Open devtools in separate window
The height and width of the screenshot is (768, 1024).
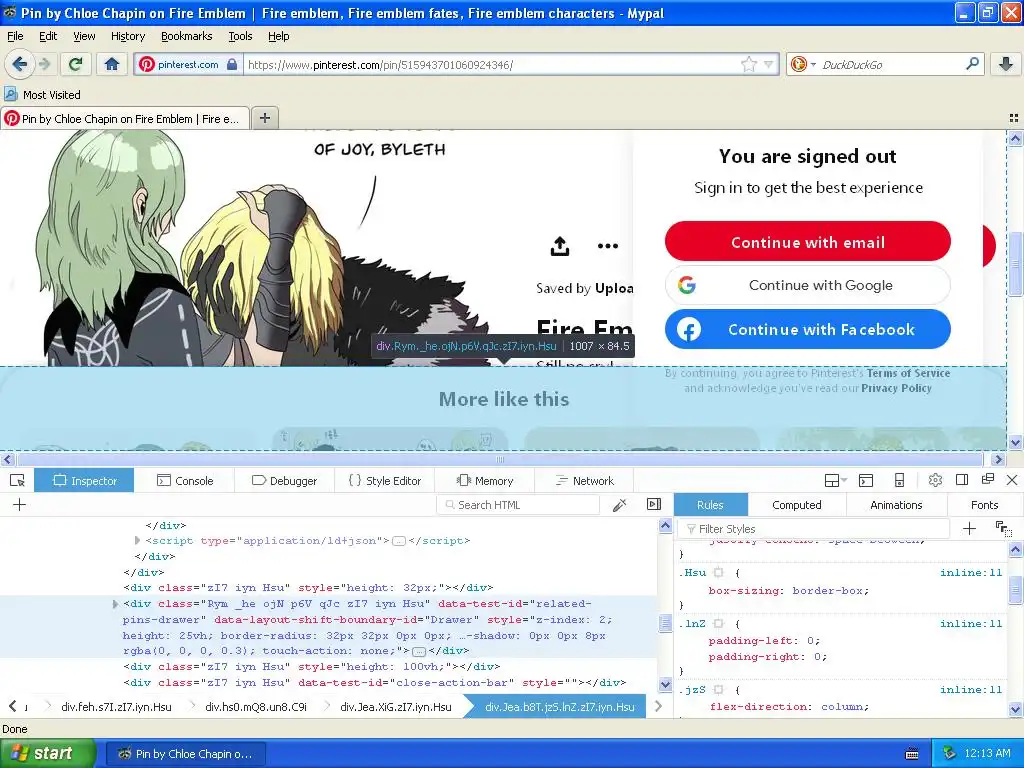(x=987, y=480)
